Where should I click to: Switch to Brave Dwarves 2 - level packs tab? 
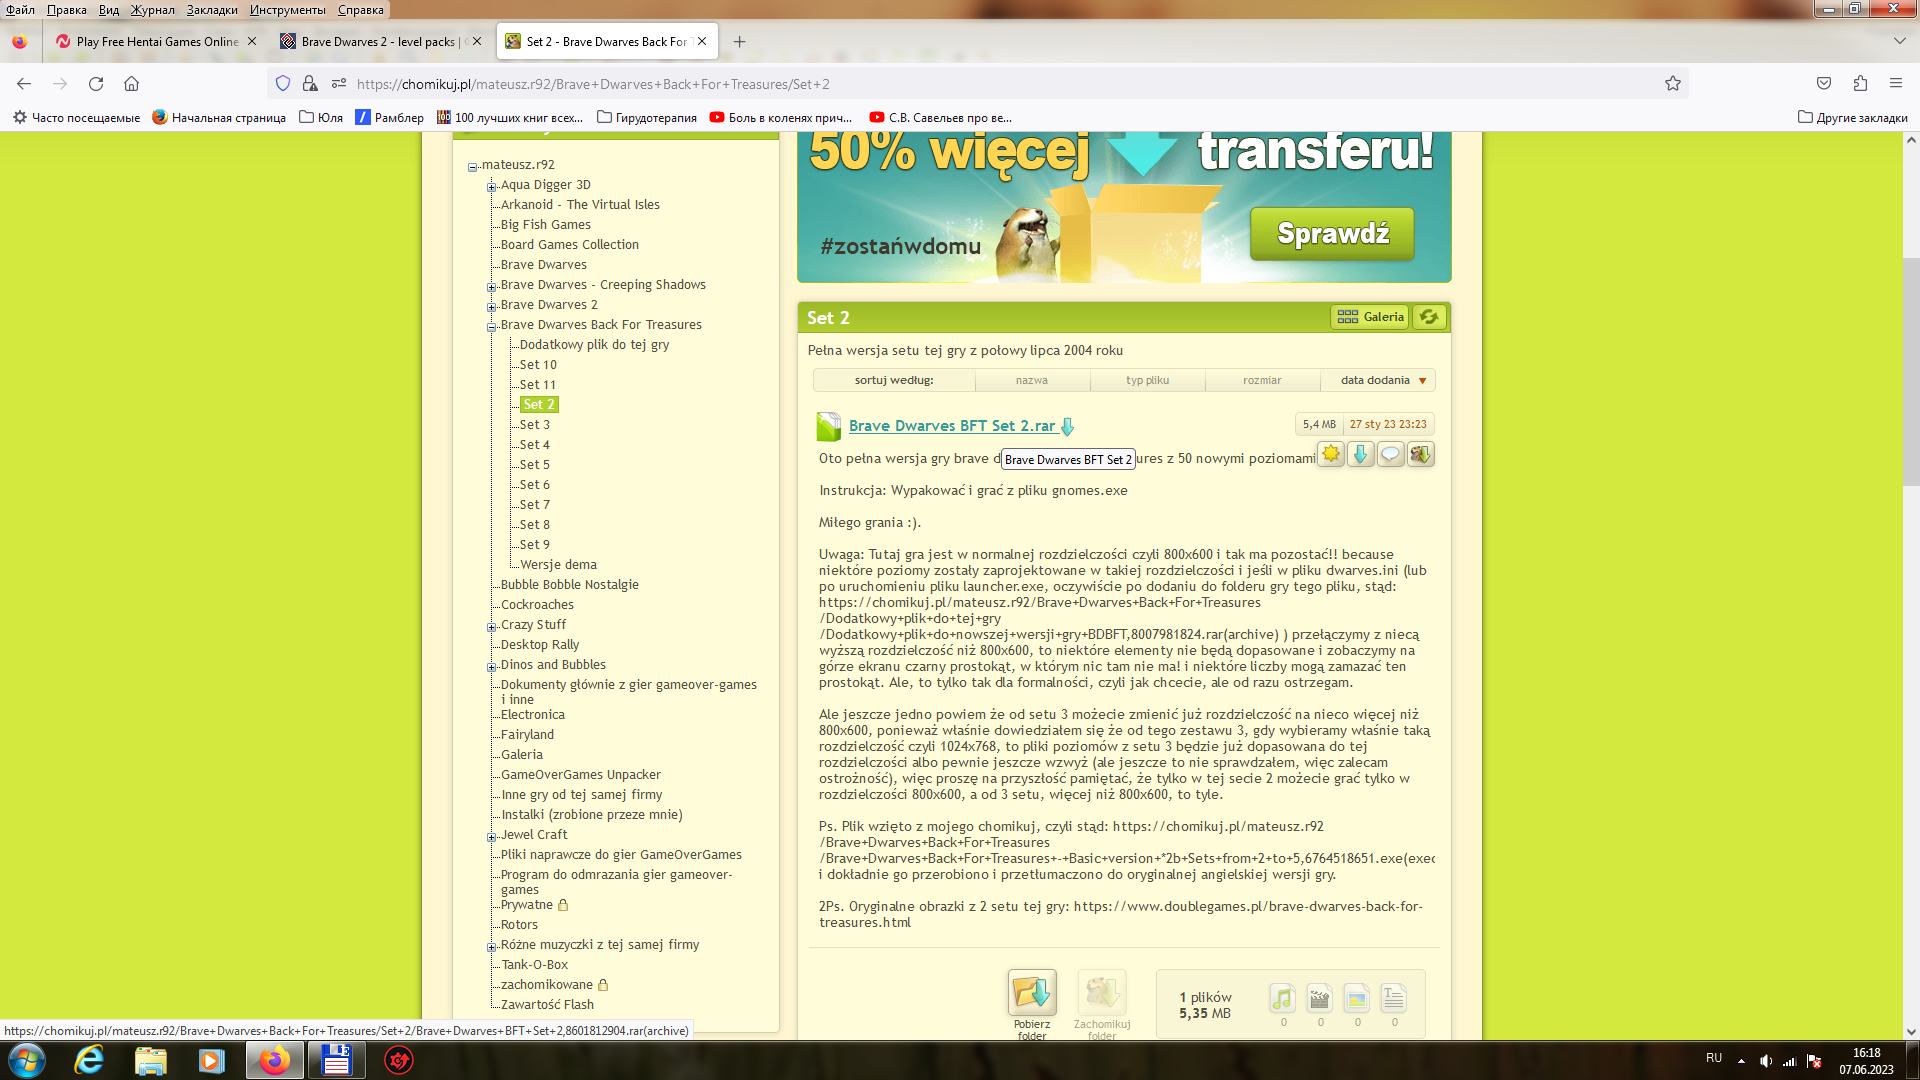click(x=379, y=42)
